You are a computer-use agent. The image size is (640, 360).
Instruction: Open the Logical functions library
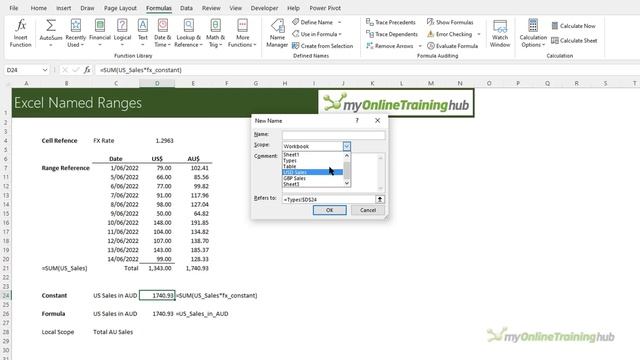tap(122, 33)
